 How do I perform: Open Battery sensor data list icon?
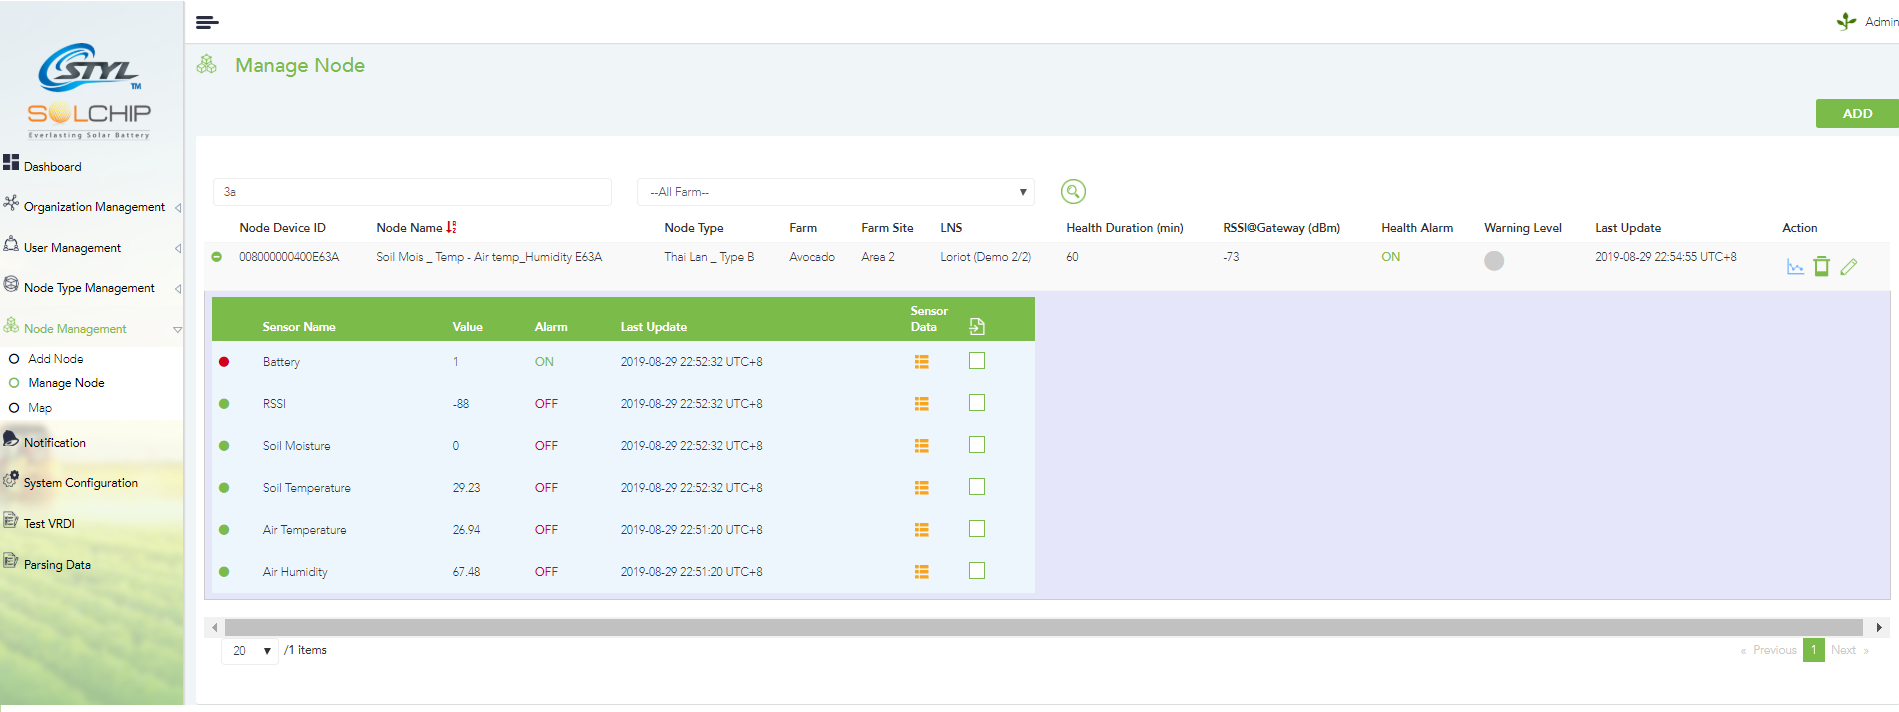click(x=922, y=362)
